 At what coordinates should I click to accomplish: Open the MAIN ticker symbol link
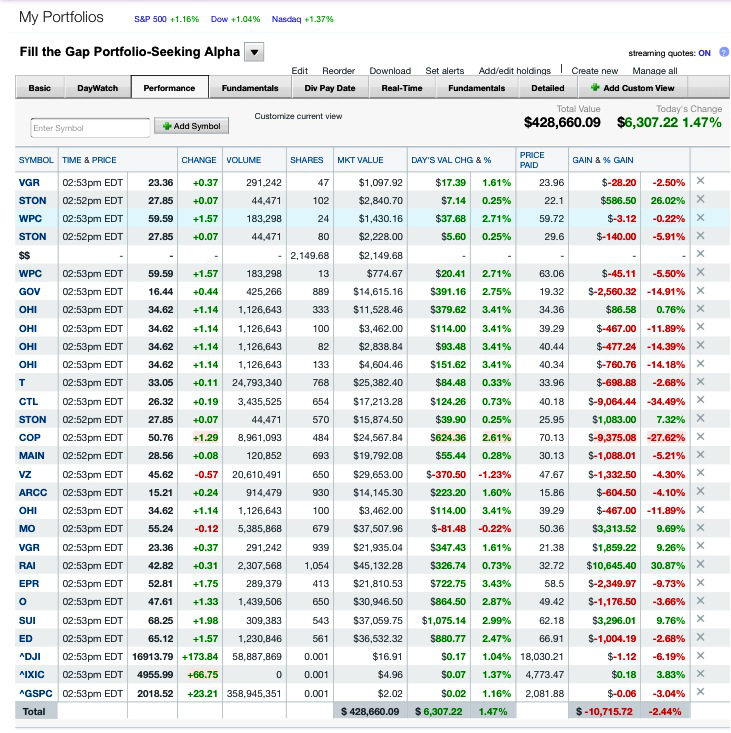[x=32, y=456]
